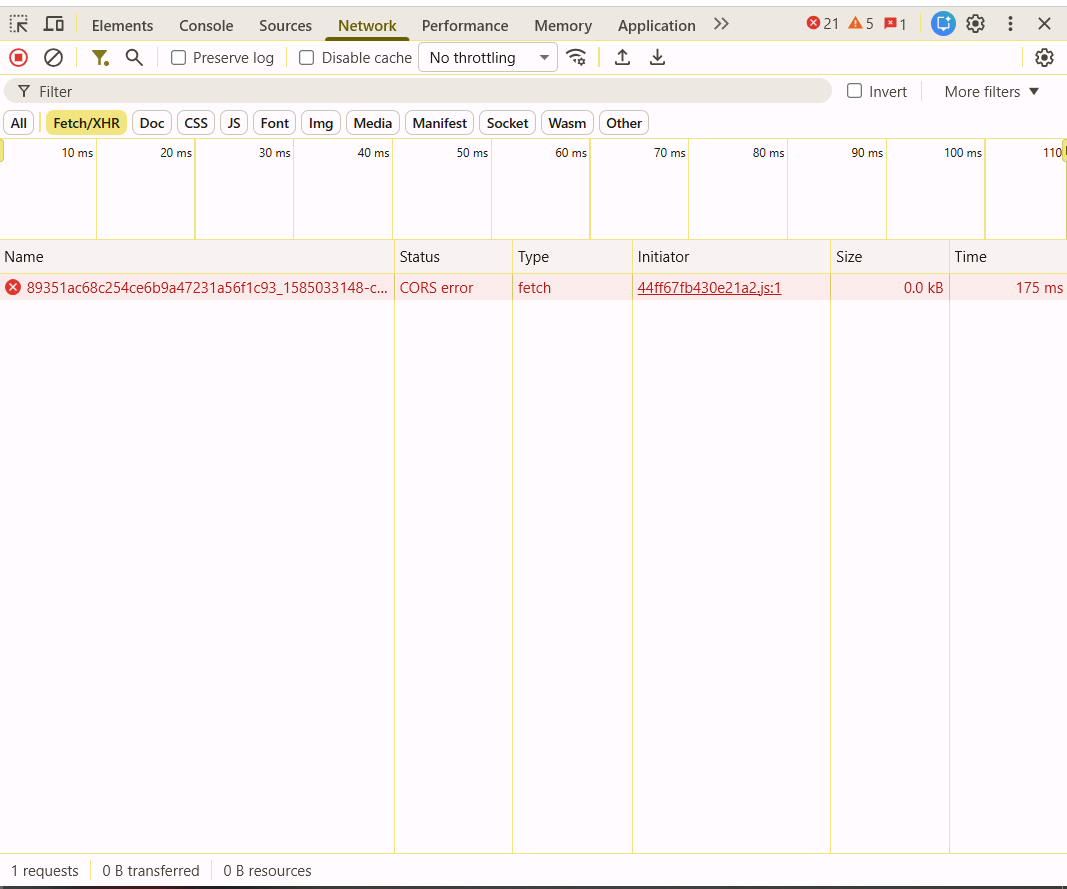Open the No throttling dropdown
Image resolution: width=1067 pixels, height=889 pixels.
pyautogui.click(x=488, y=58)
